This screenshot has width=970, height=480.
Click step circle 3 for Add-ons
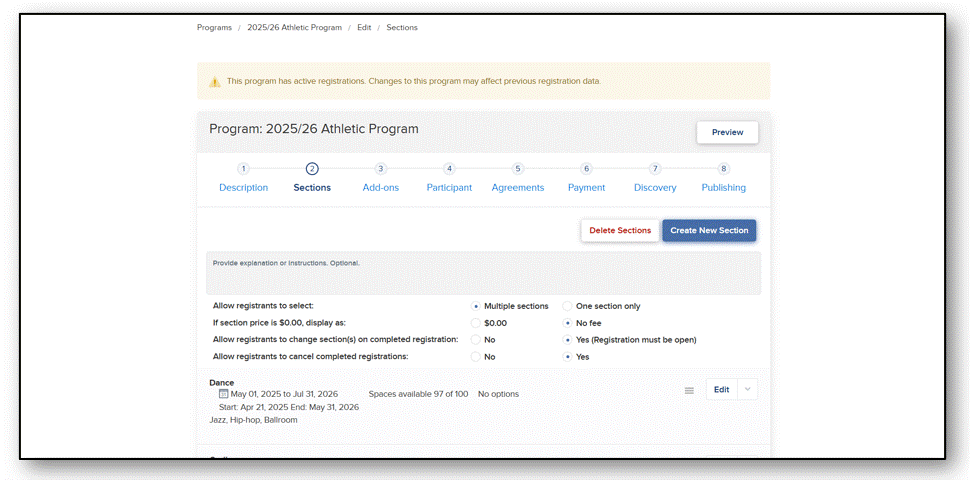tap(381, 169)
